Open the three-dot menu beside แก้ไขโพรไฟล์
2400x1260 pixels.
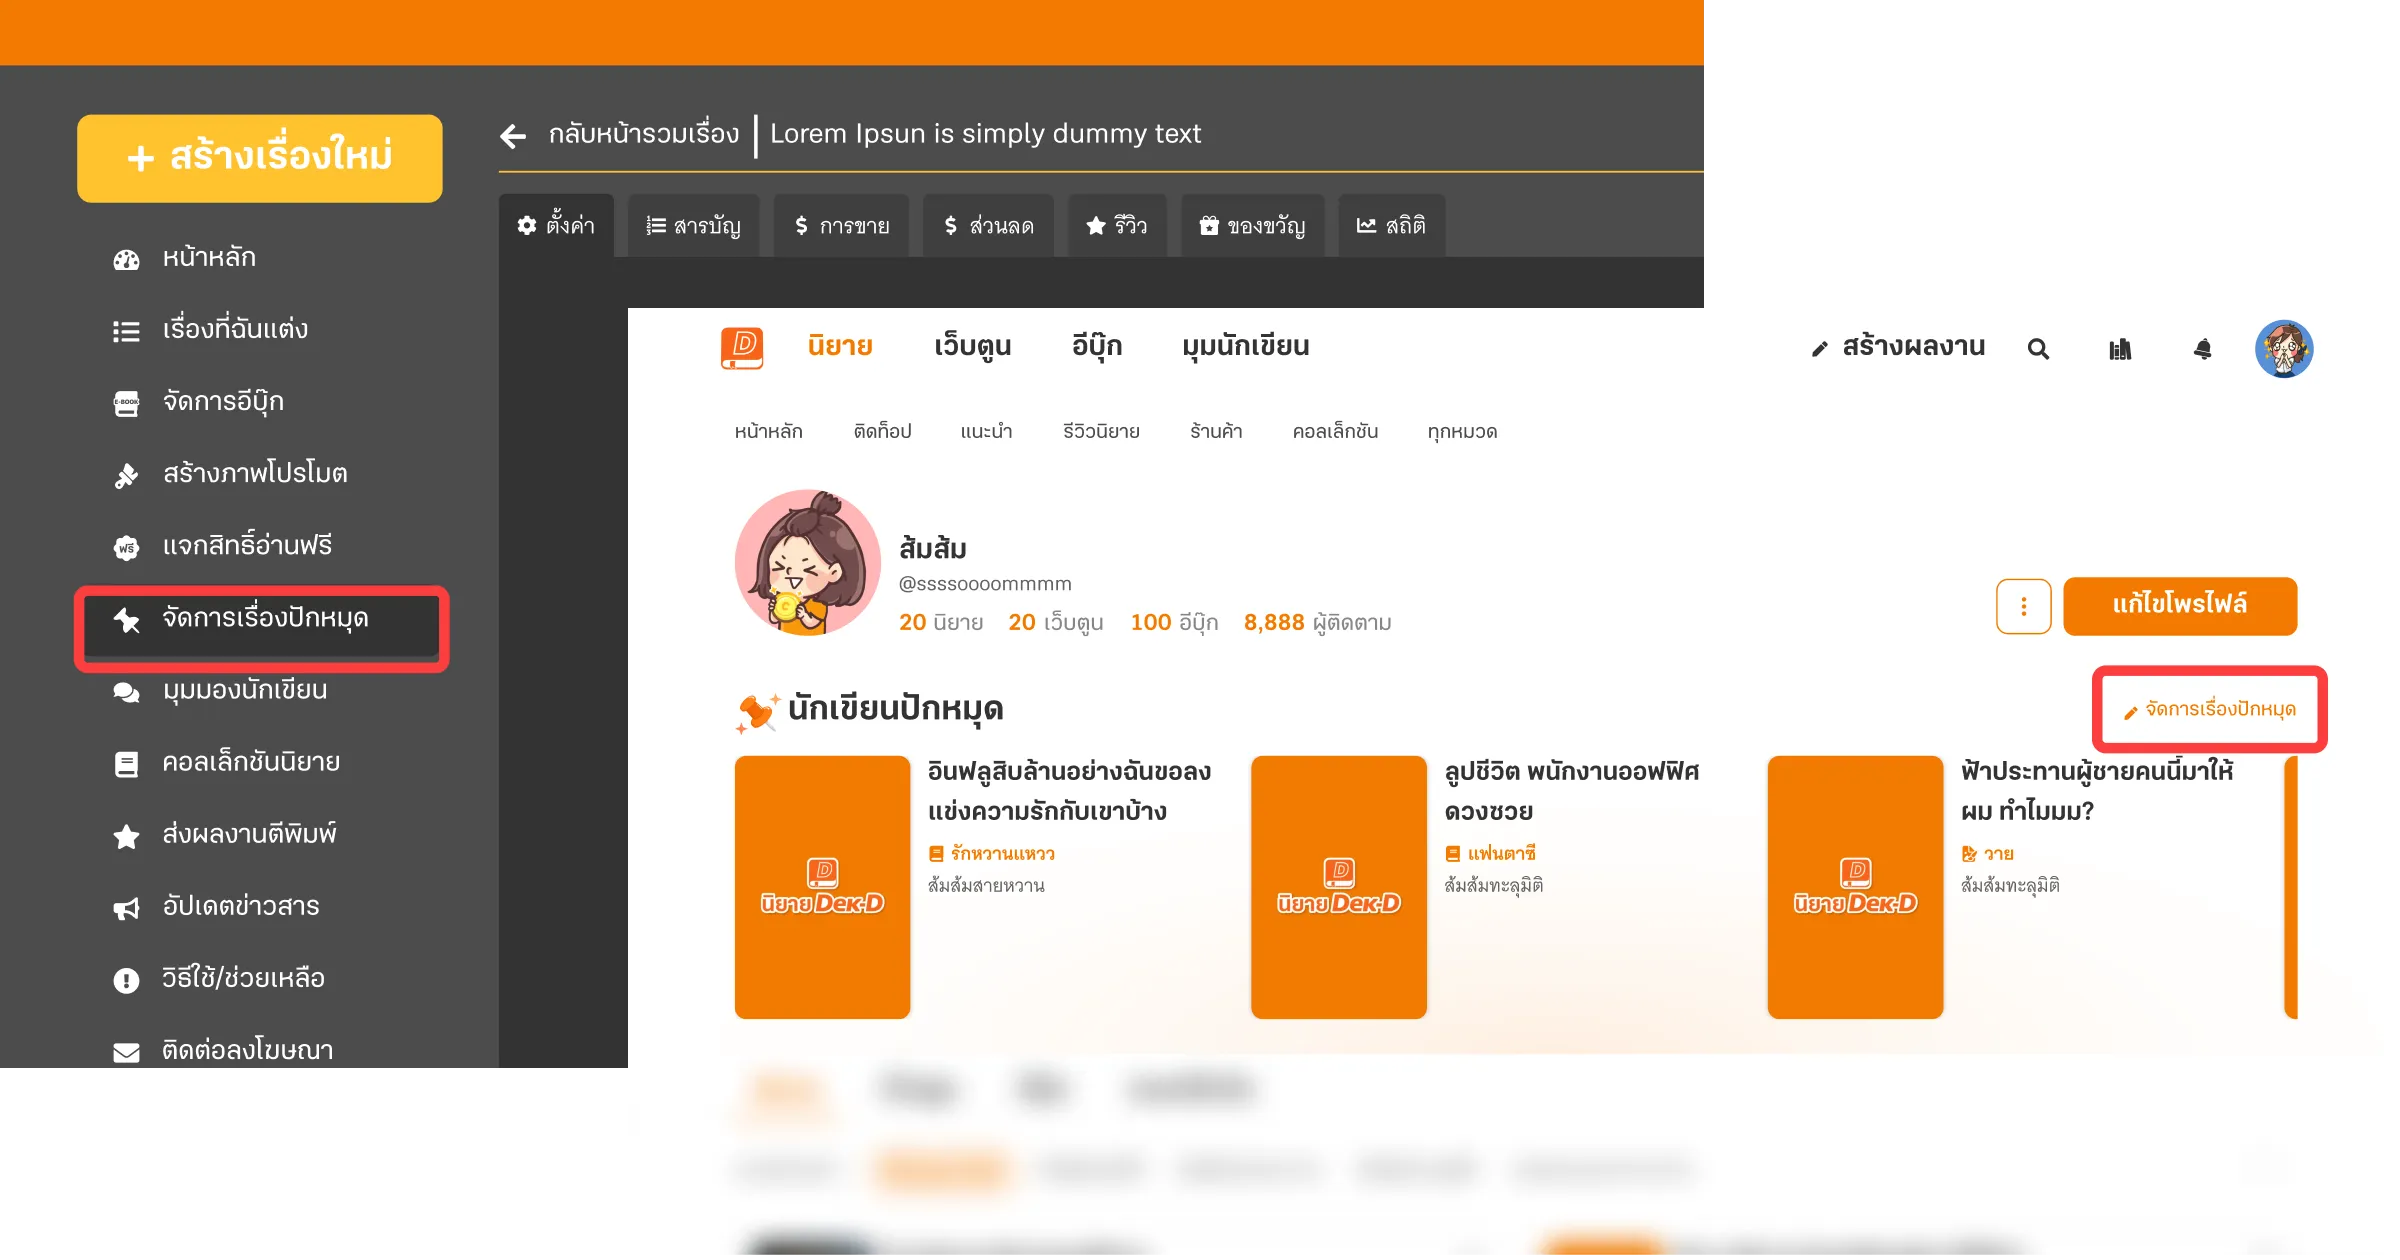[2024, 607]
